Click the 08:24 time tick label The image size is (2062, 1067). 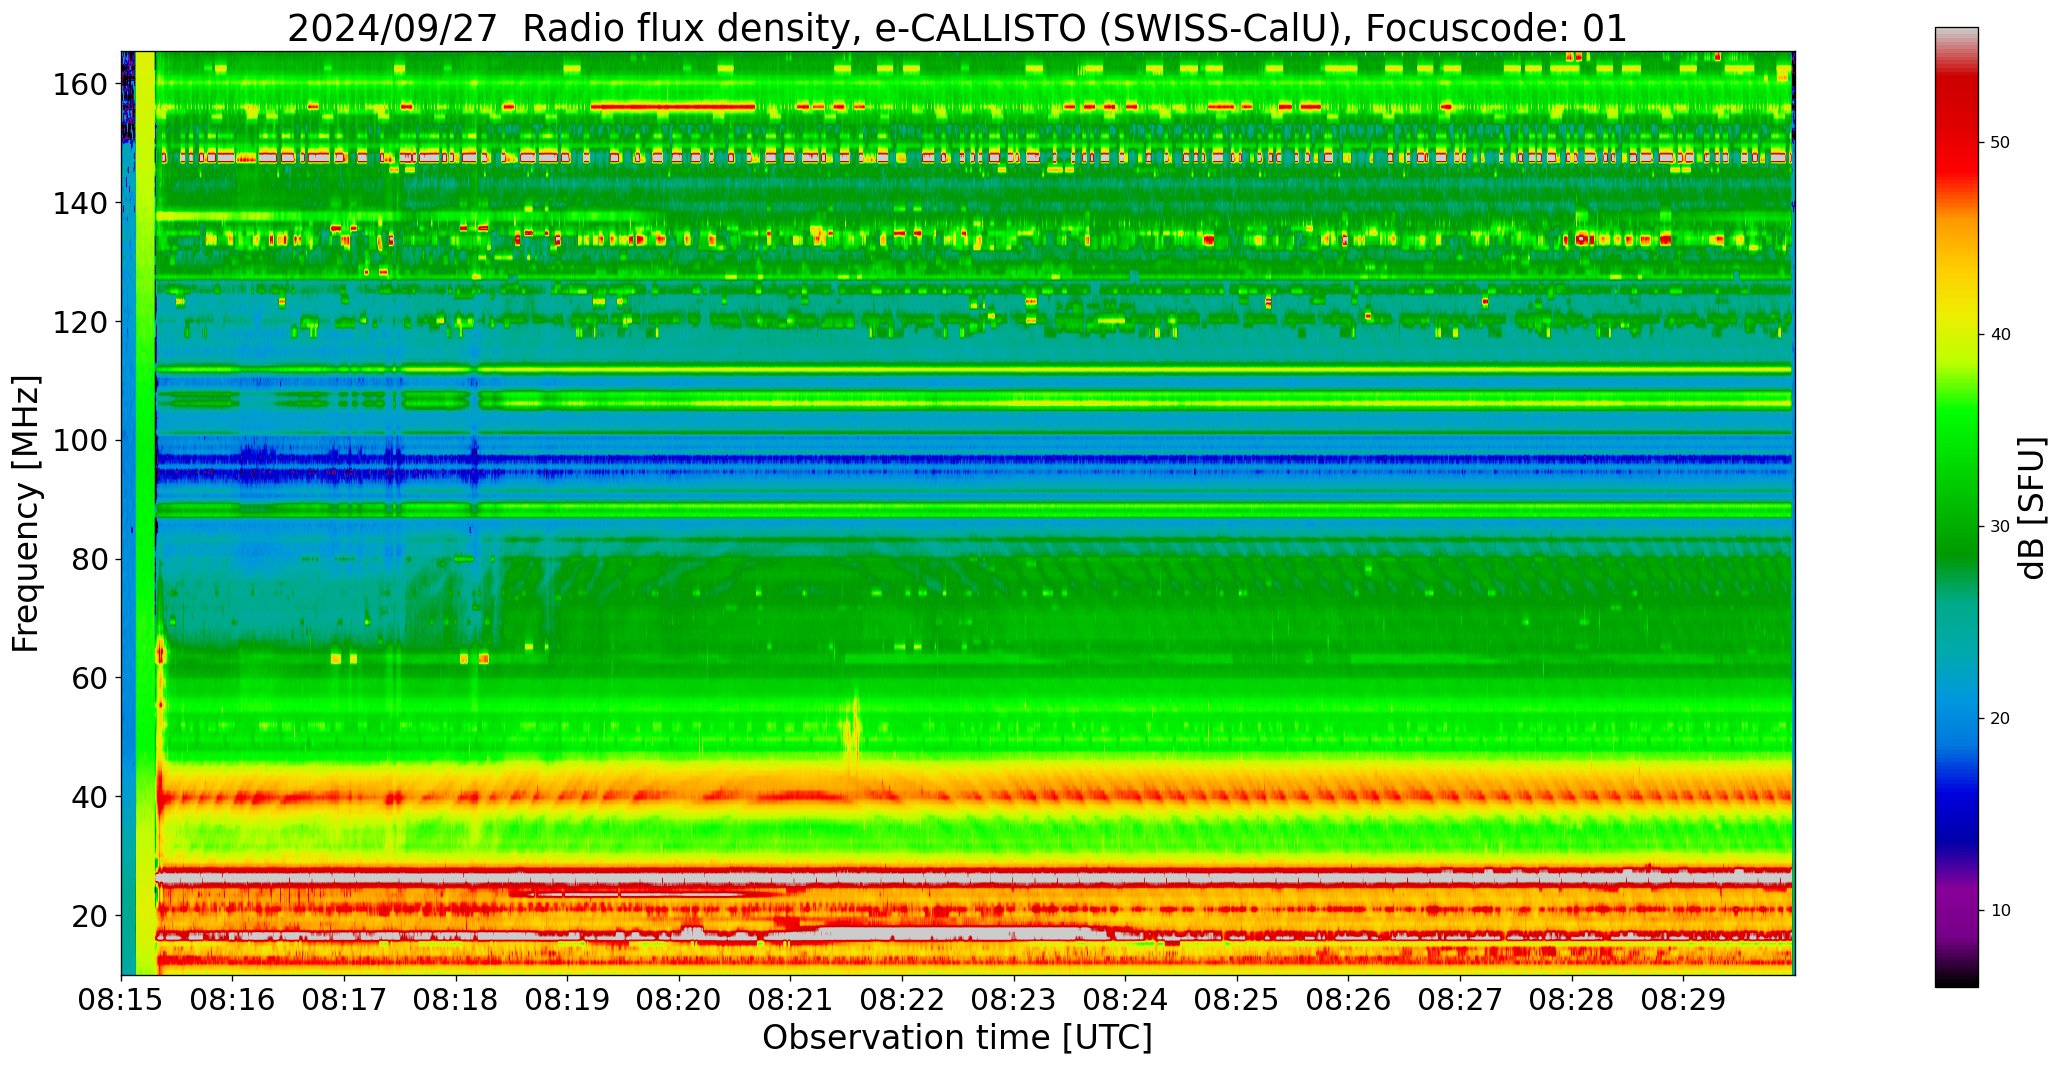point(1125,1000)
